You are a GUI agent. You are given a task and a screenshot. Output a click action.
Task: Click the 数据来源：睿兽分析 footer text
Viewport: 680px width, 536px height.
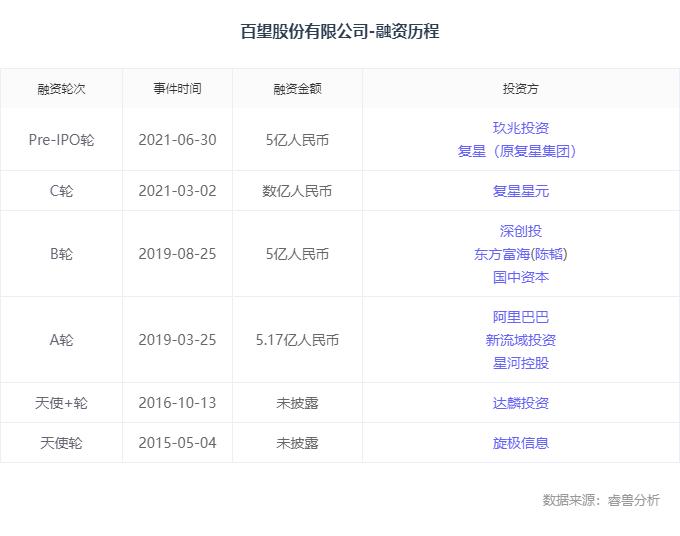[601, 500]
